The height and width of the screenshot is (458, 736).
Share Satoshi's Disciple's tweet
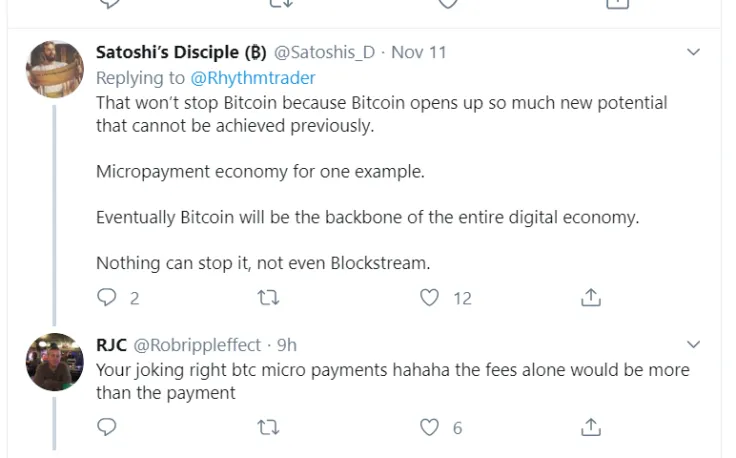click(x=591, y=297)
